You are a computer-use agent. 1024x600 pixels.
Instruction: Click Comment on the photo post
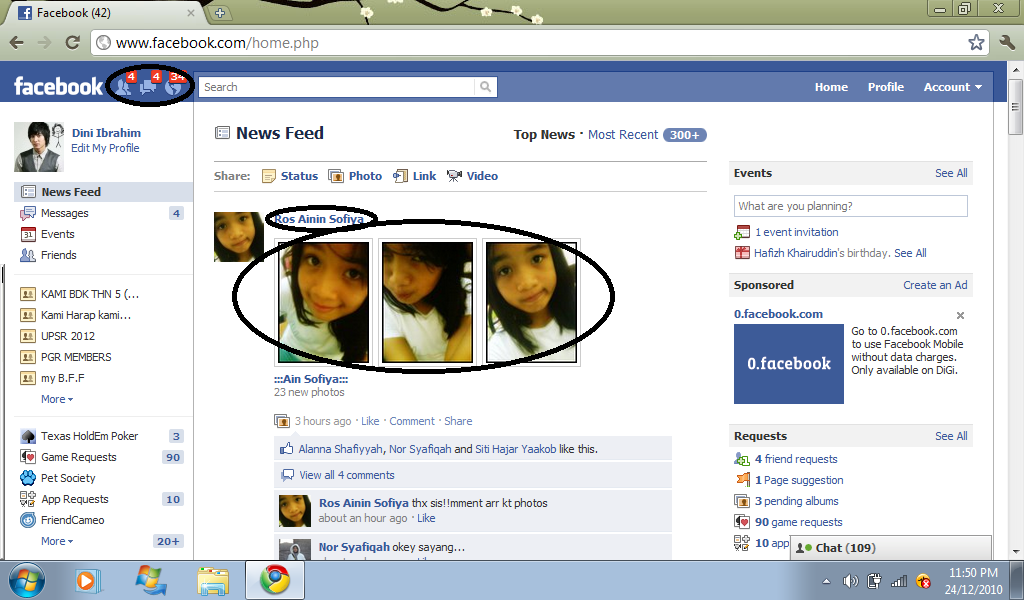coord(412,421)
